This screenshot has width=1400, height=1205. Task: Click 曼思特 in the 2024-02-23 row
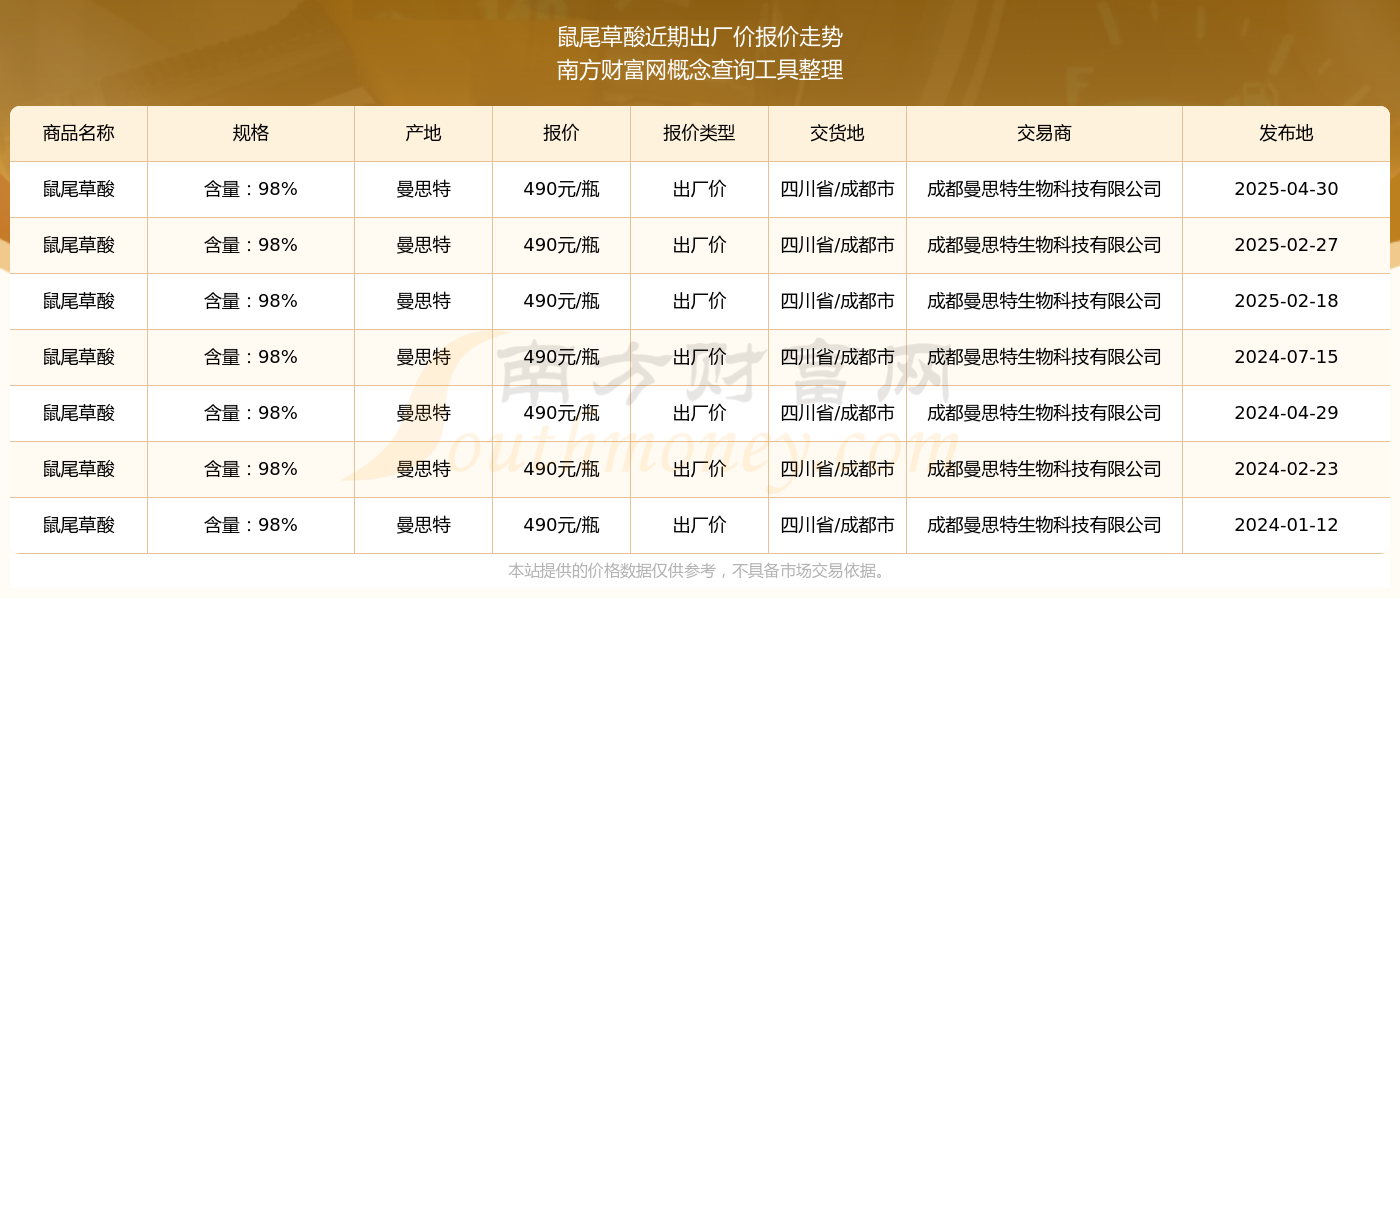coord(423,469)
